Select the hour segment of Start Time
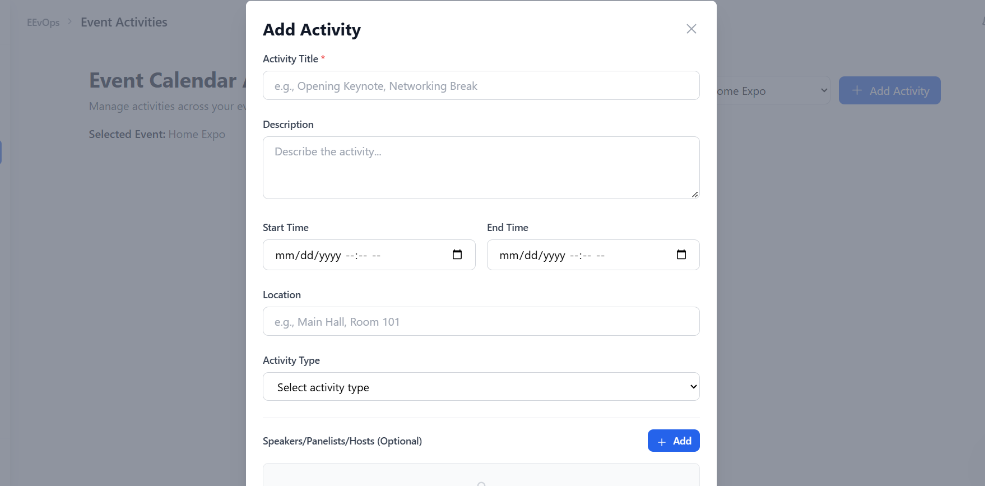The height and width of the screenshot is (486, 985). coord(351,256)
